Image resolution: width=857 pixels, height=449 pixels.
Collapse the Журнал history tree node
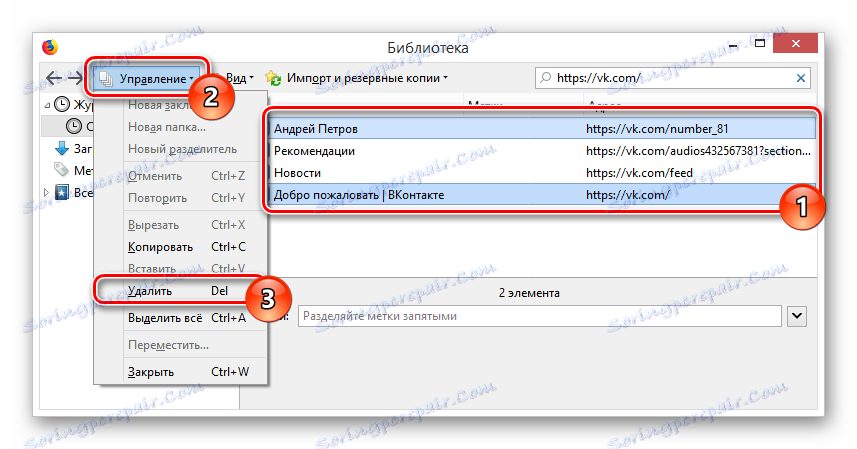point(47,105)
